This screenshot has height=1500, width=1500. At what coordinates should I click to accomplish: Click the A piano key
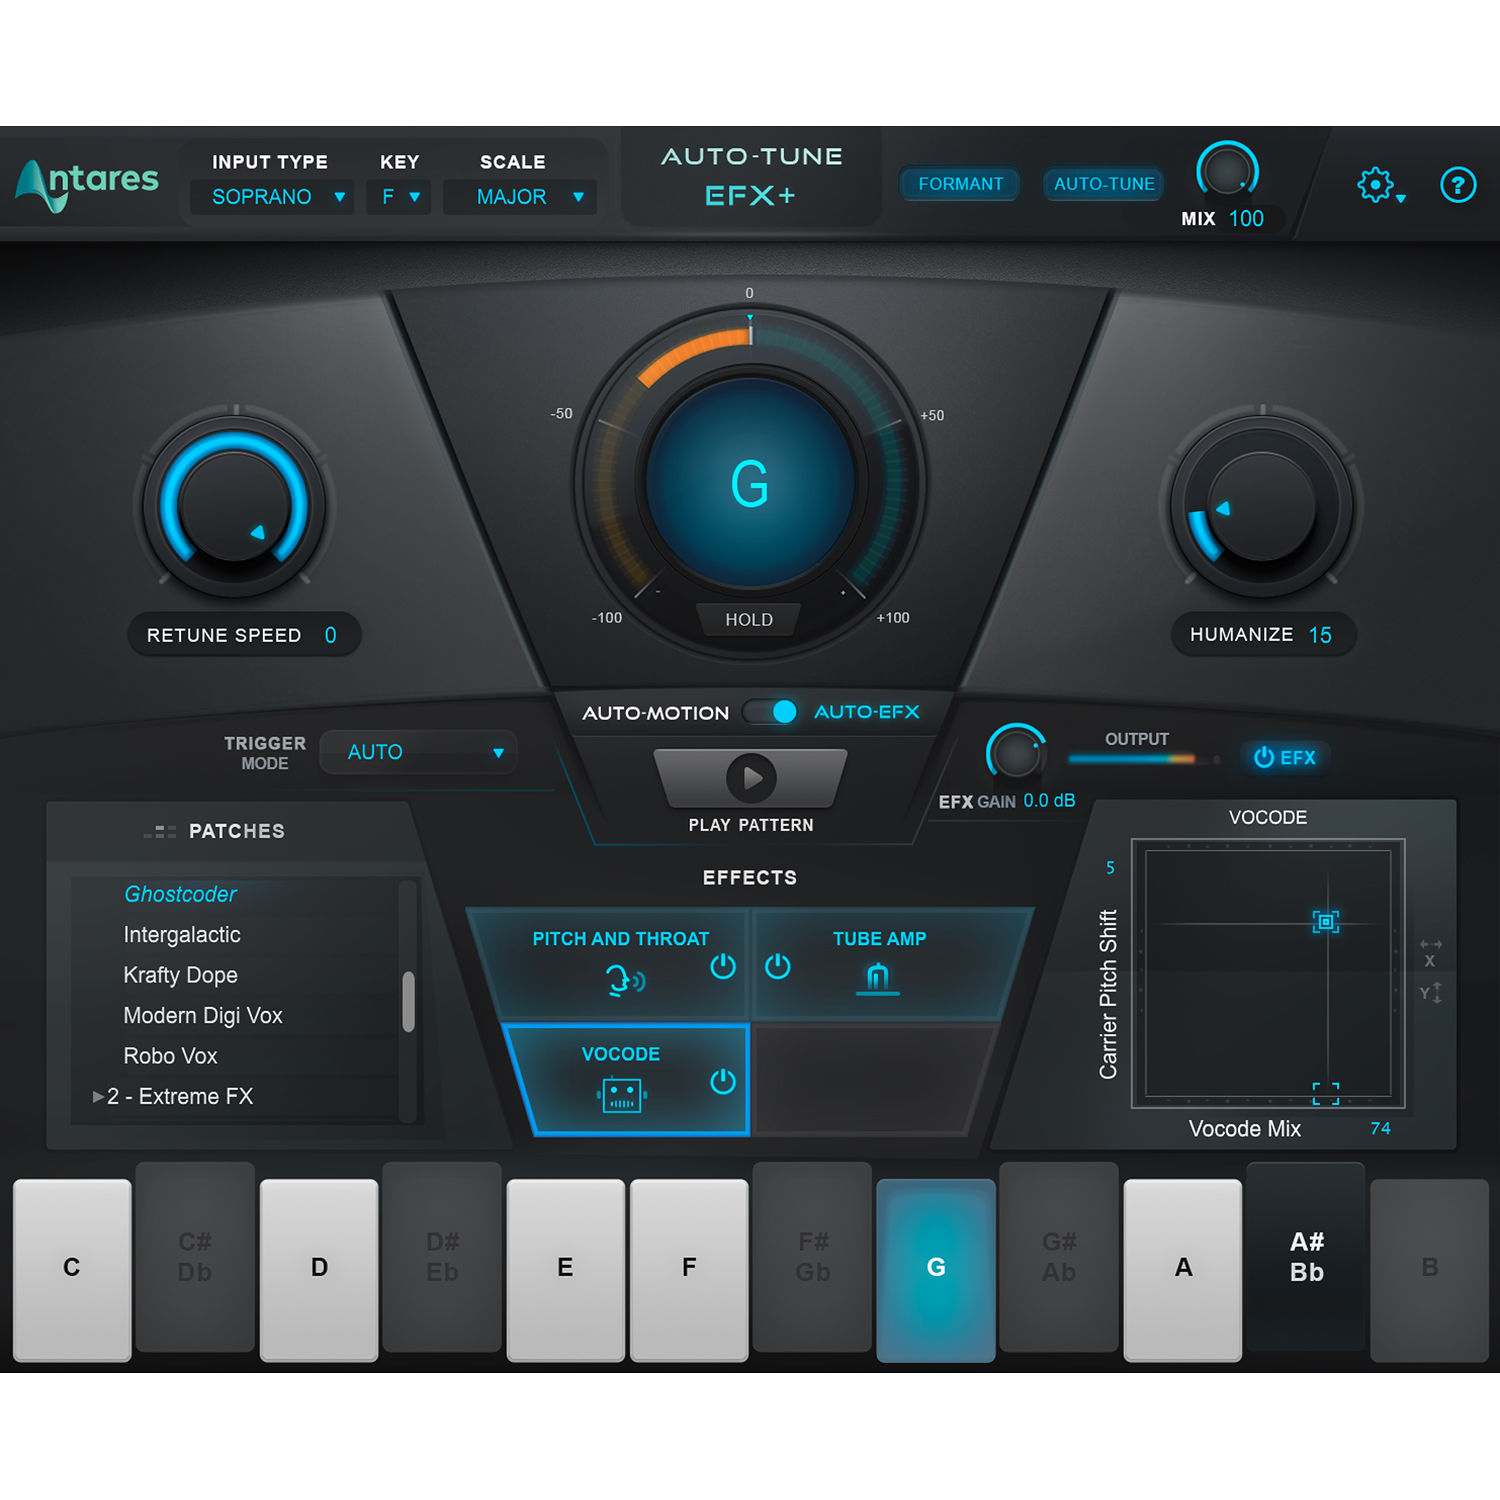1183,1270
